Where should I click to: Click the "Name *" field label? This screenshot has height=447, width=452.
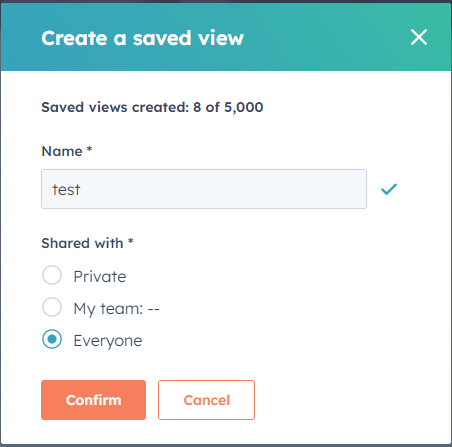[67, 151]
